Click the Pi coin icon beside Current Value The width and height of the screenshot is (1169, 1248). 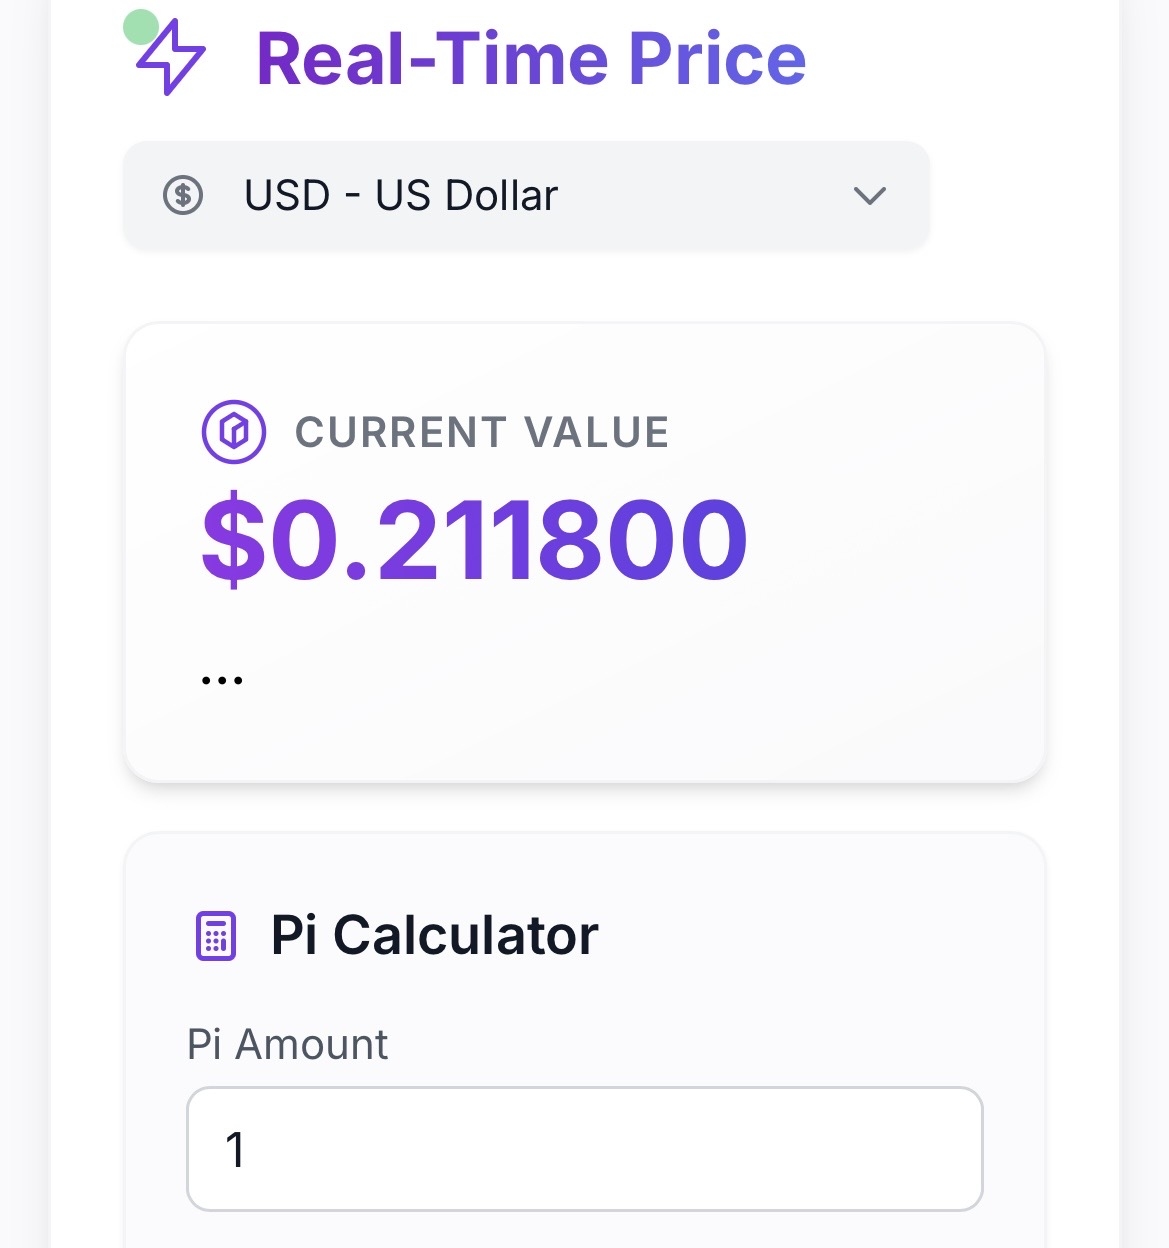(x=234, y=432)
